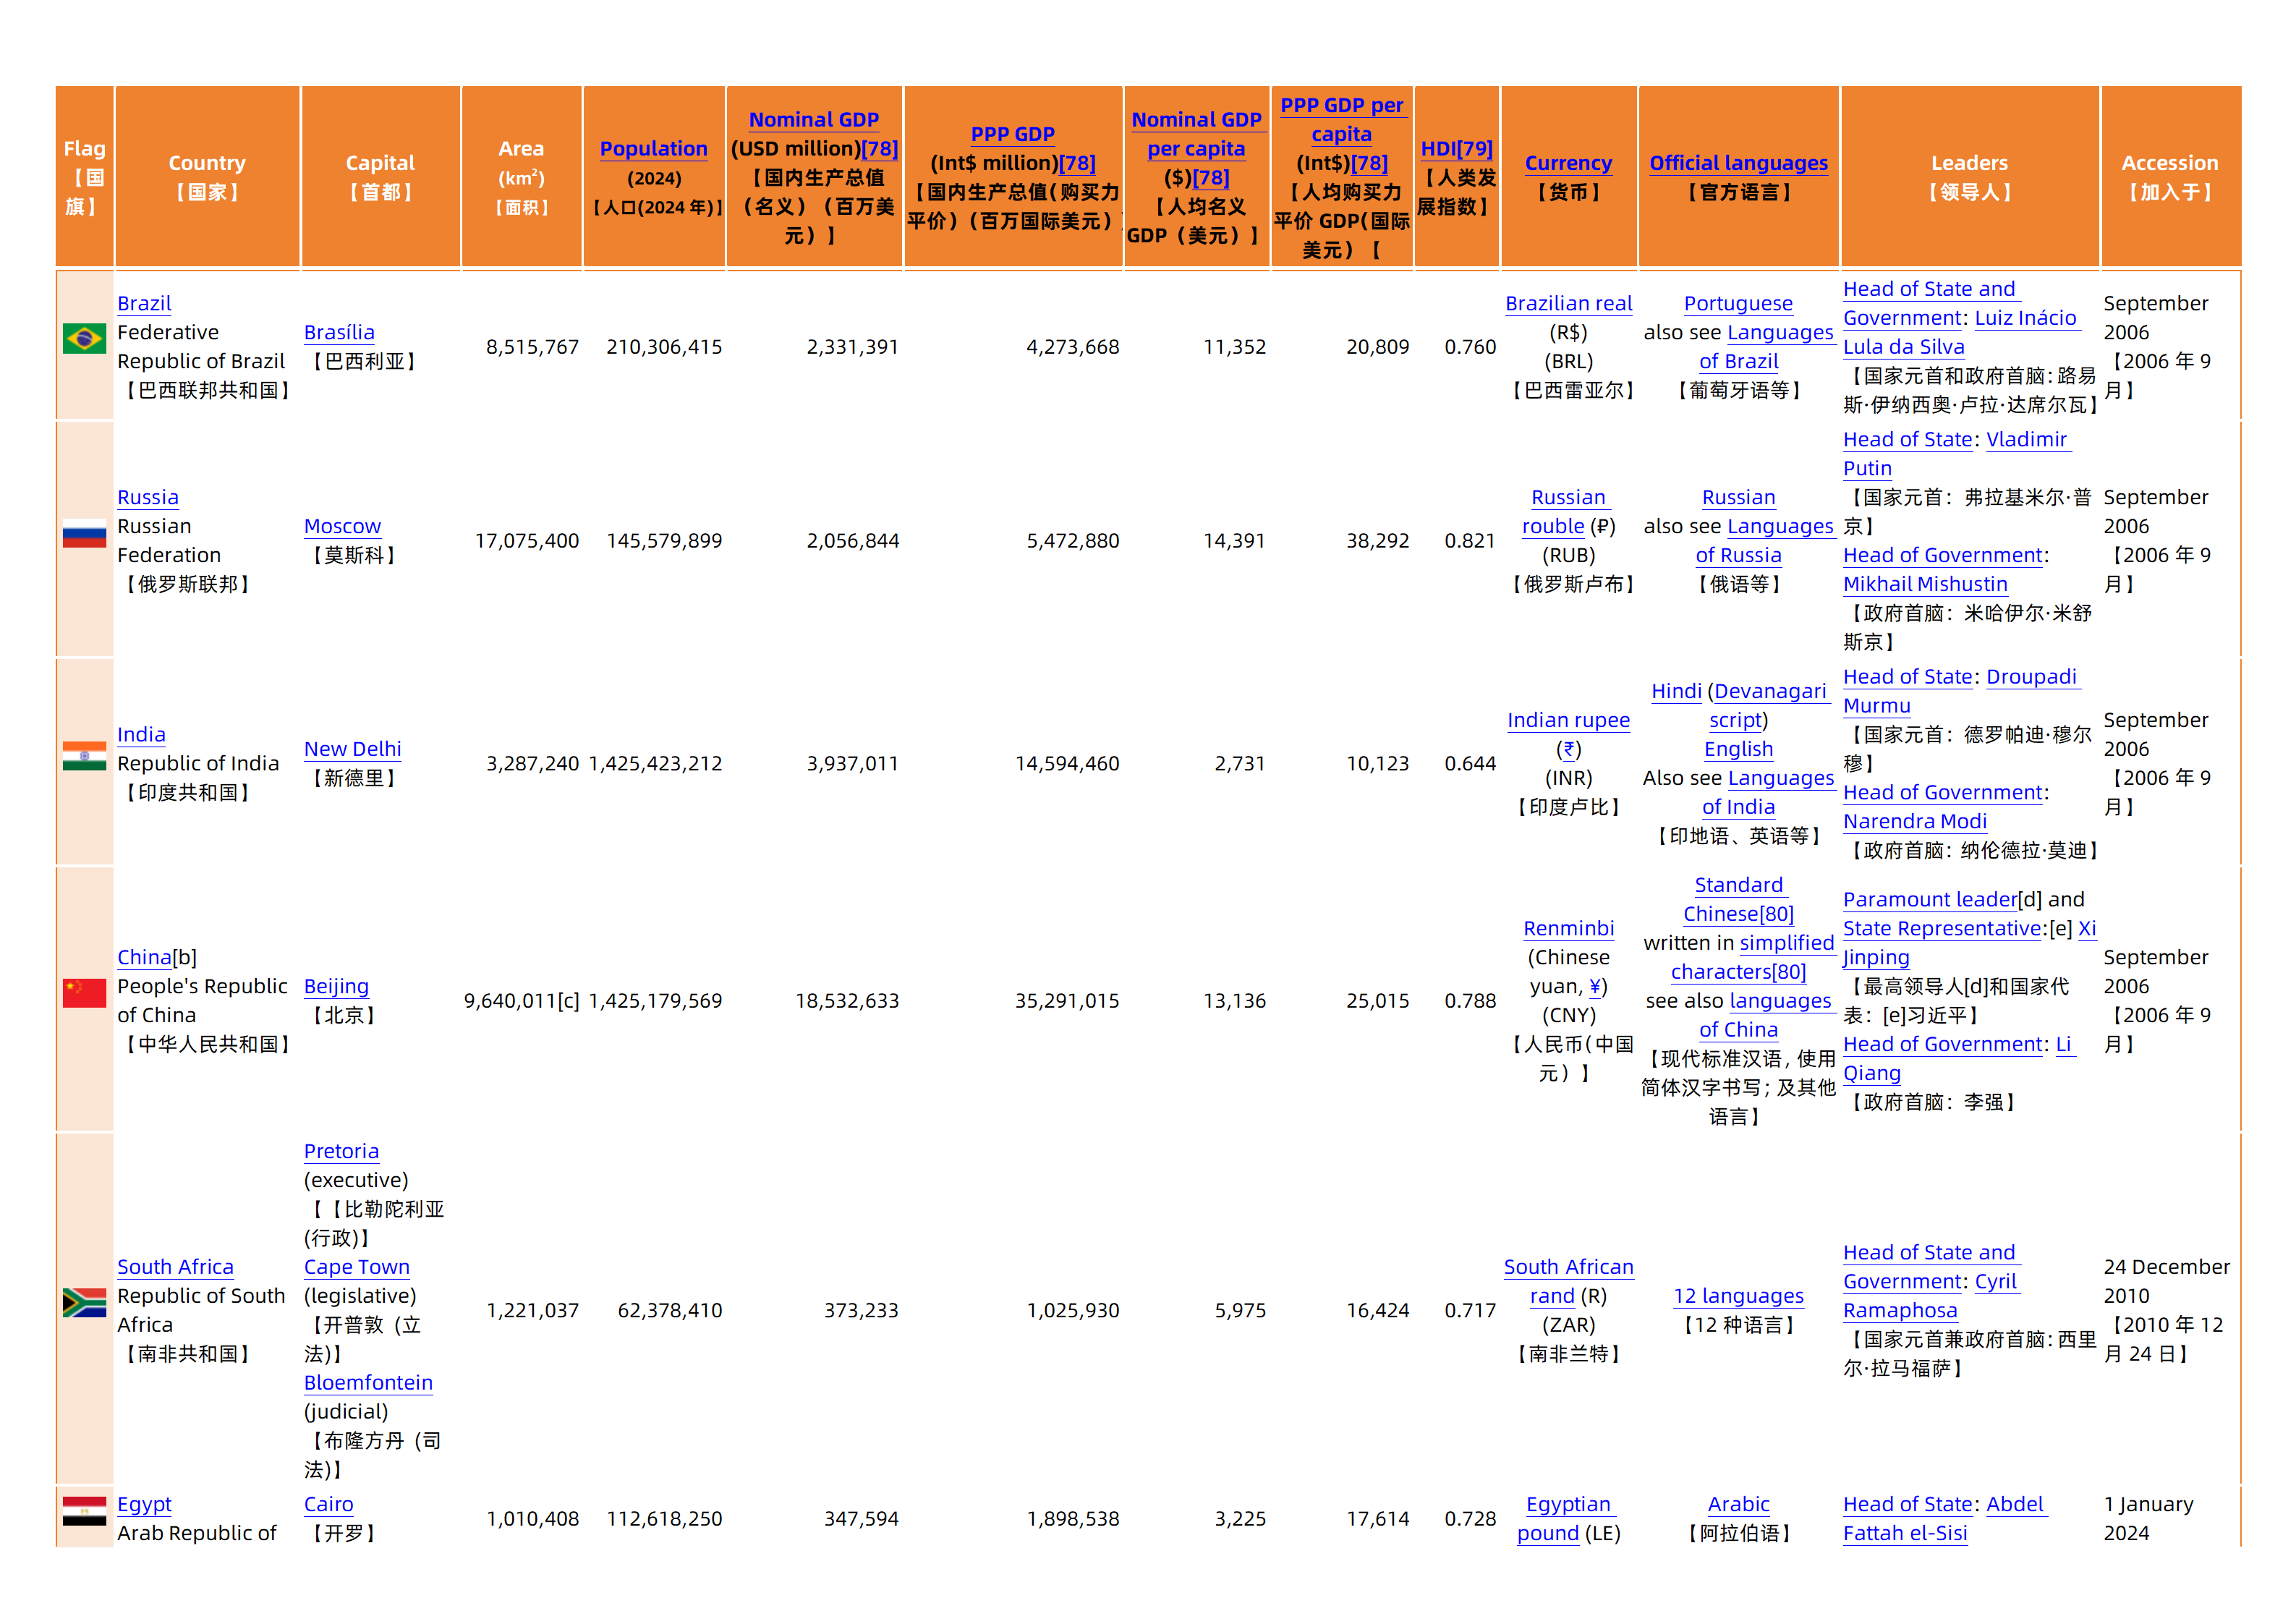Follow the Cape Town capital link

(x=357, y=1267)
